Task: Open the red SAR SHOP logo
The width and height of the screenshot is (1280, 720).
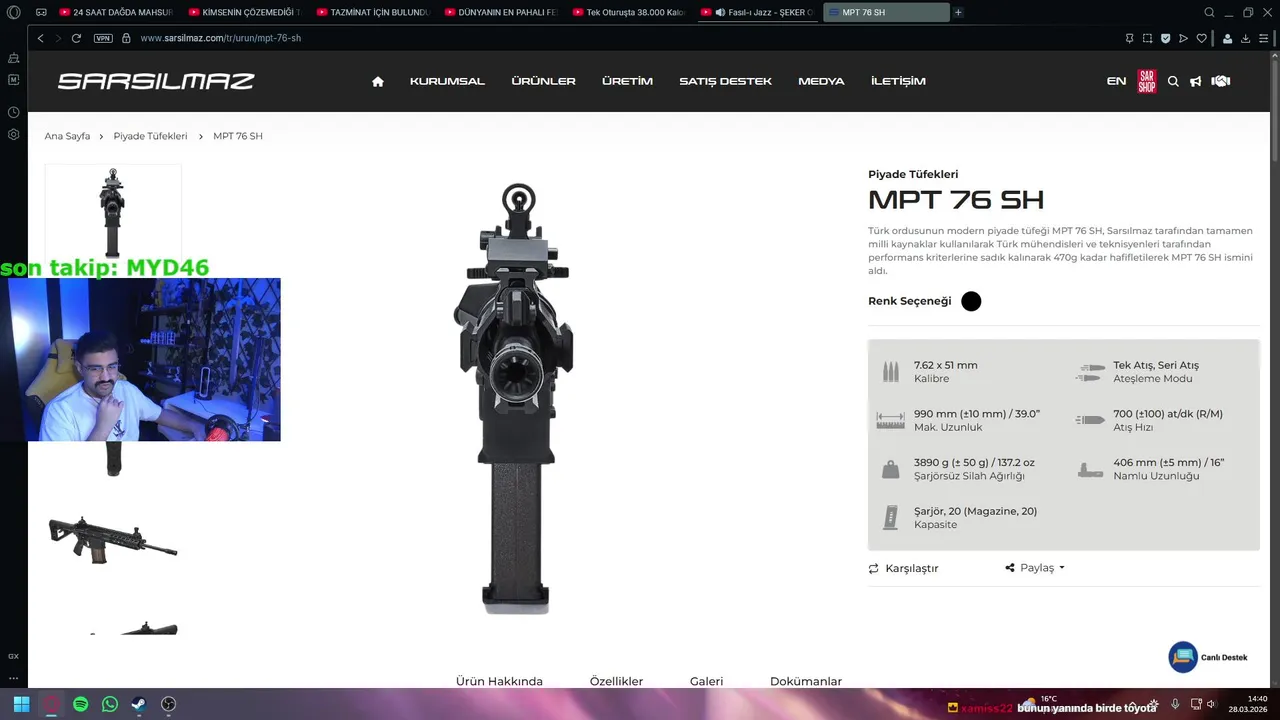Action: pyautogui.click(x=1147, y=81)
